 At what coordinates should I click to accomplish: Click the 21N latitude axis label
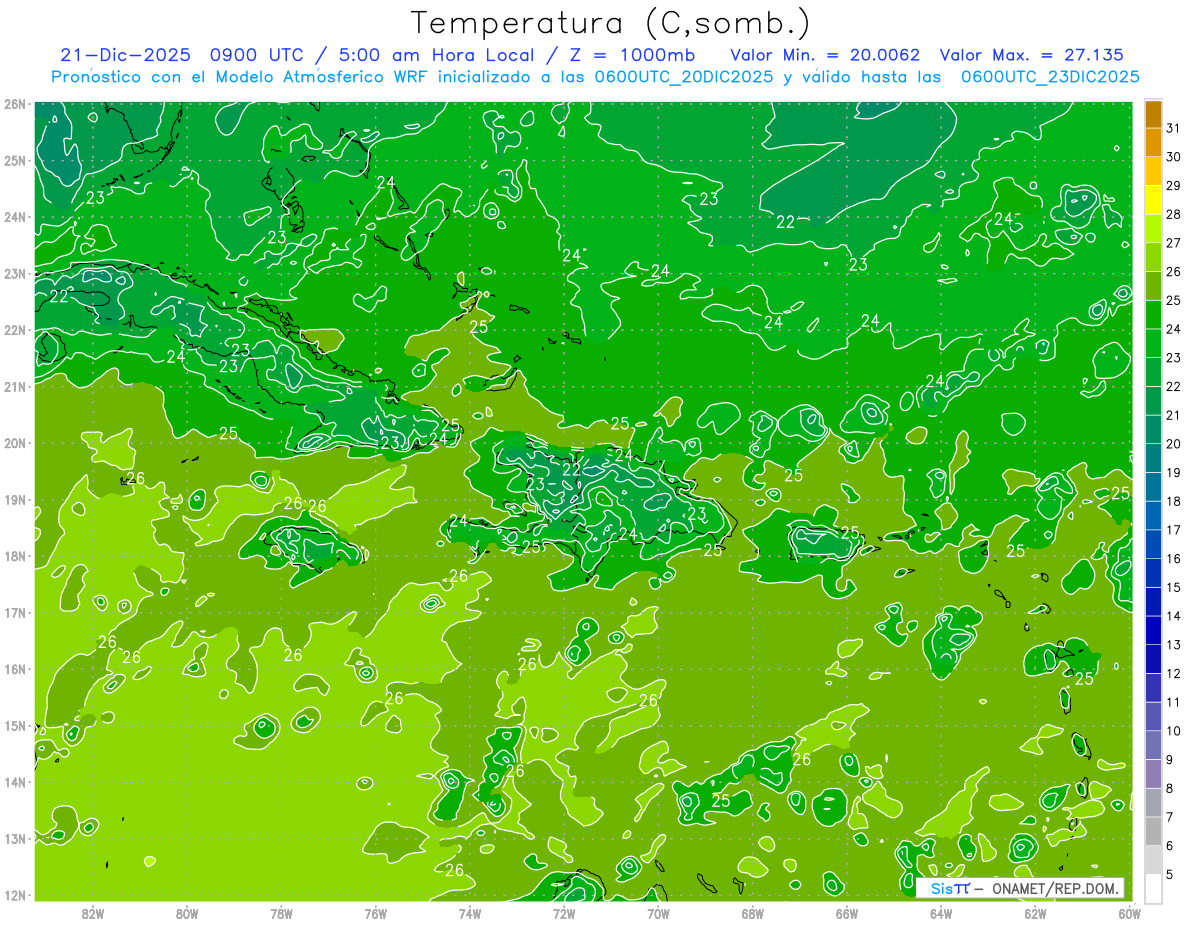tap(15, 386)
